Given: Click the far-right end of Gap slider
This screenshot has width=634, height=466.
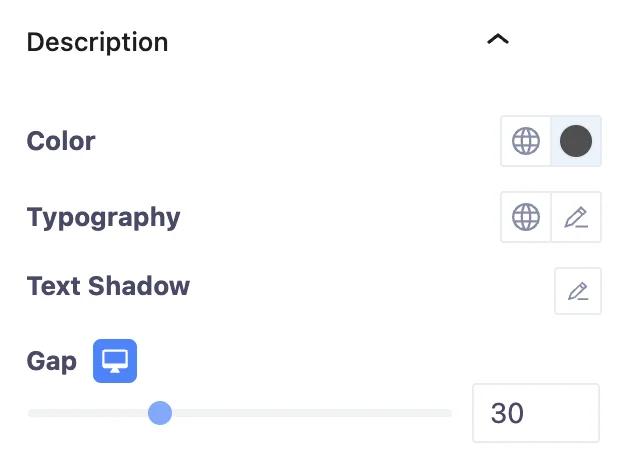Looking at the screenshot, I should coord(449,413).
